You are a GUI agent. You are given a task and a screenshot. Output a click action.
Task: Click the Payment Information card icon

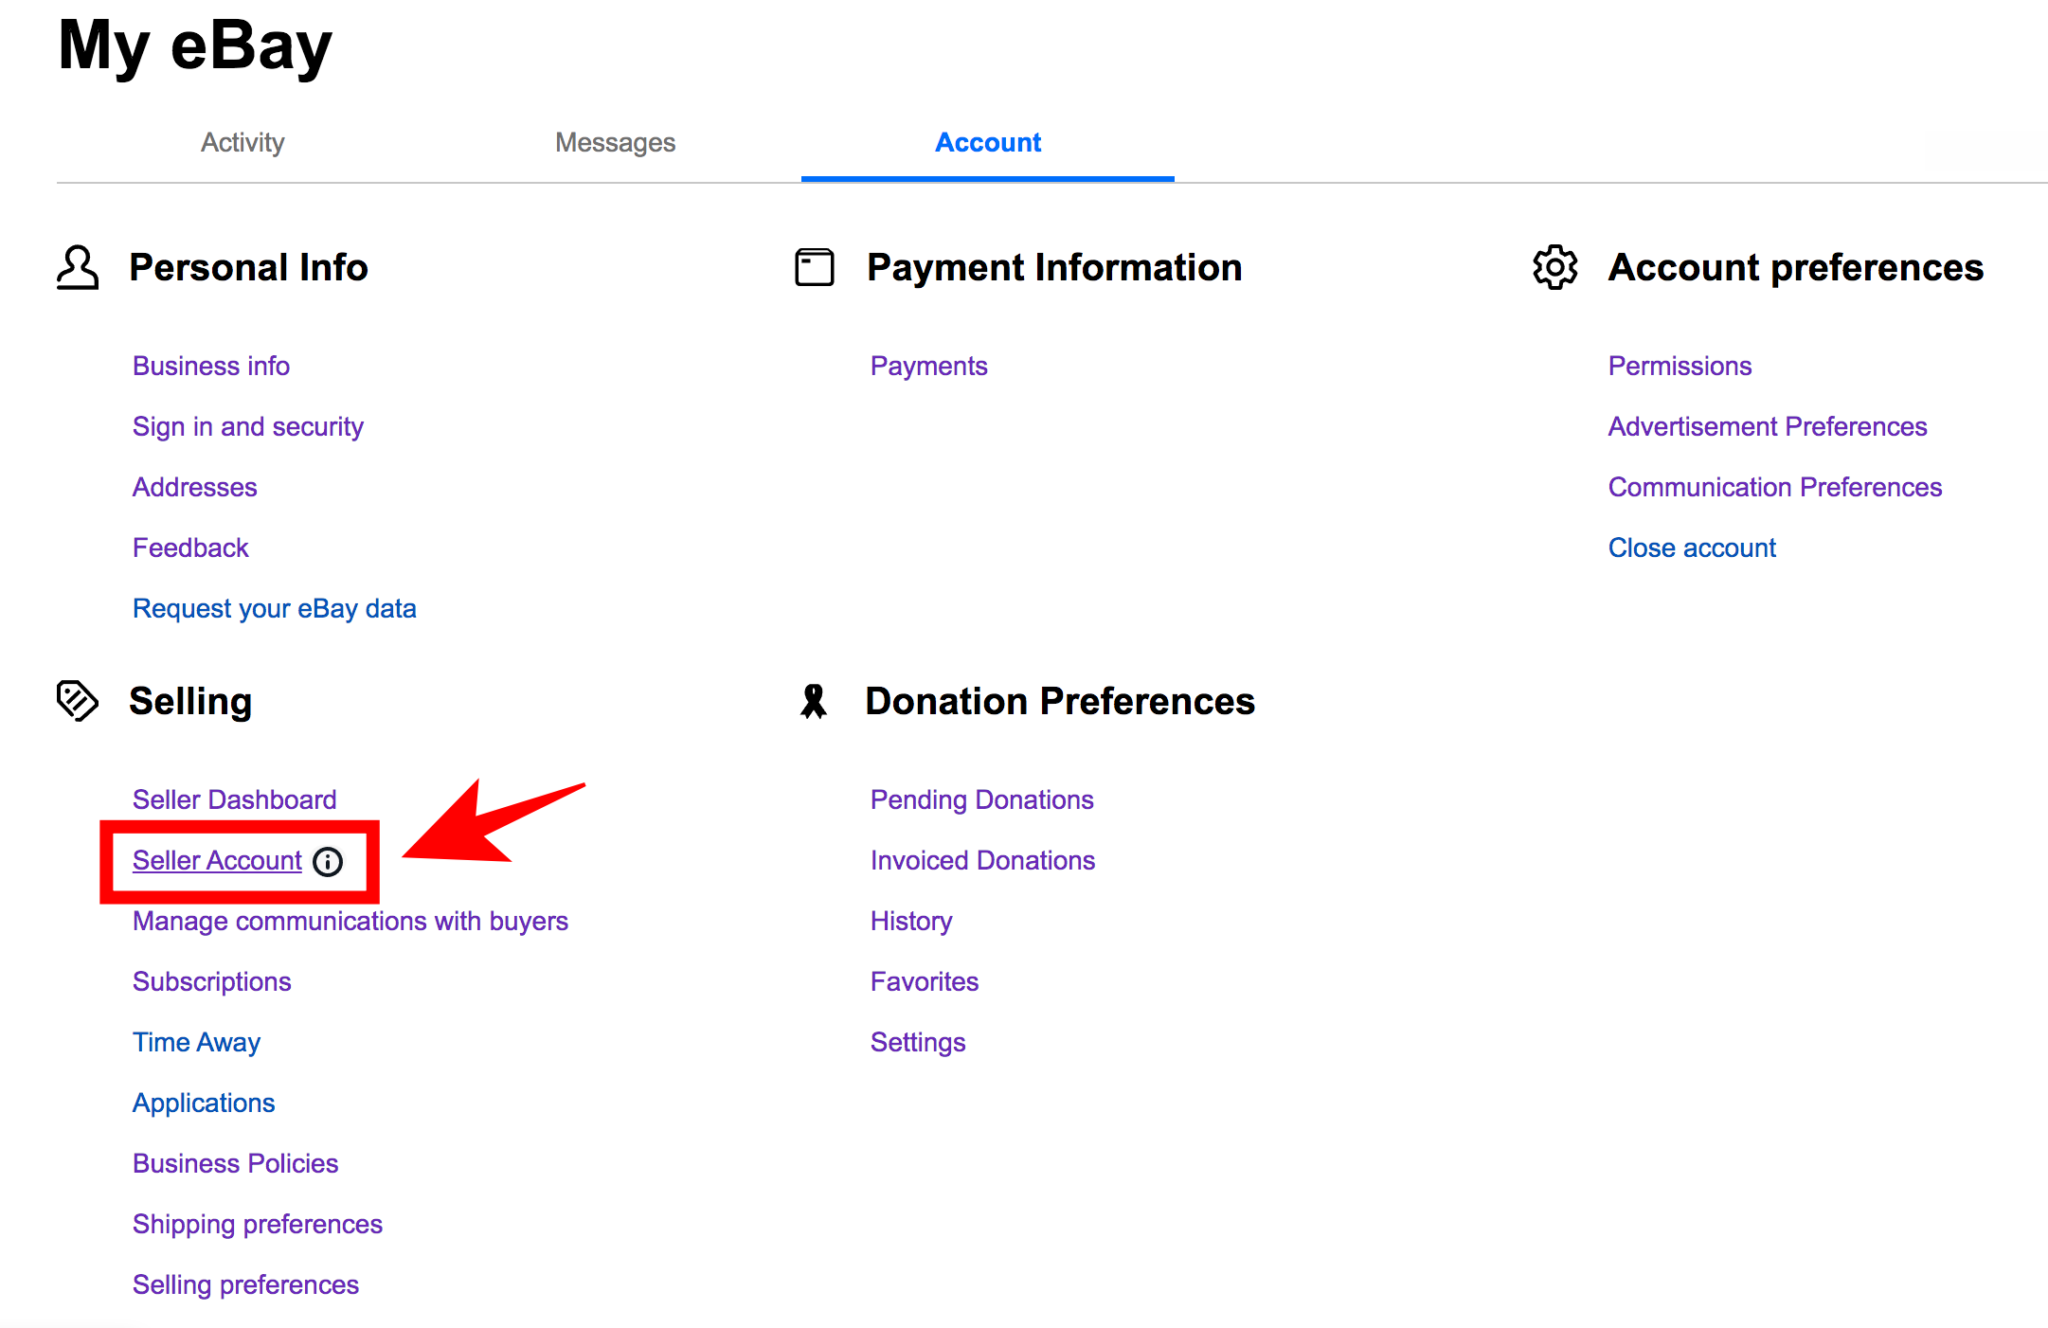click(814, 268)
